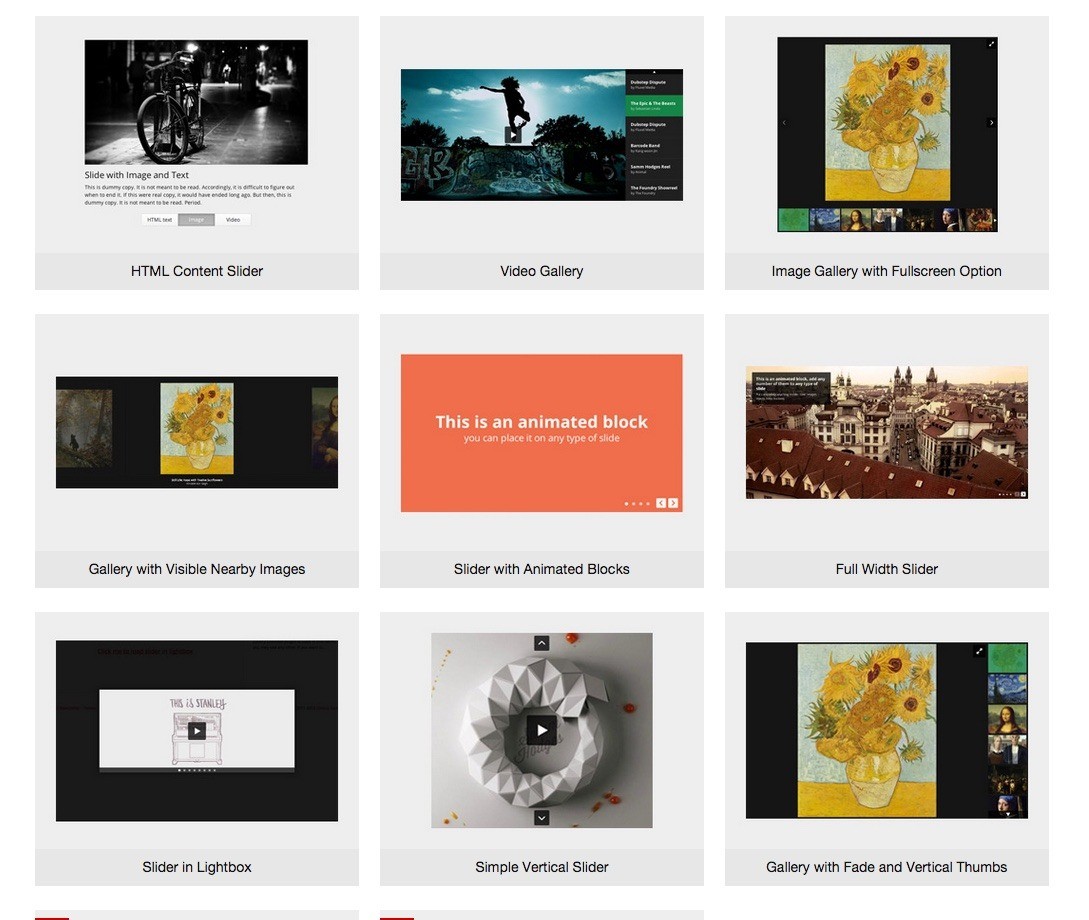The width and height of the screenshot is (1089, 920).
Task: Open Gallery with Visible Nearby Images title
Action: pos(197,569)
